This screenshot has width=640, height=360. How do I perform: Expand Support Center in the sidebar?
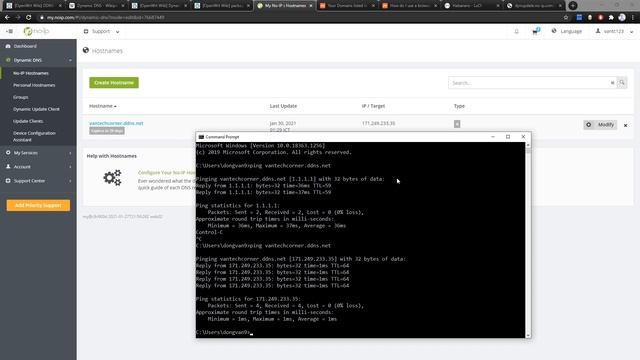[38, 181]
